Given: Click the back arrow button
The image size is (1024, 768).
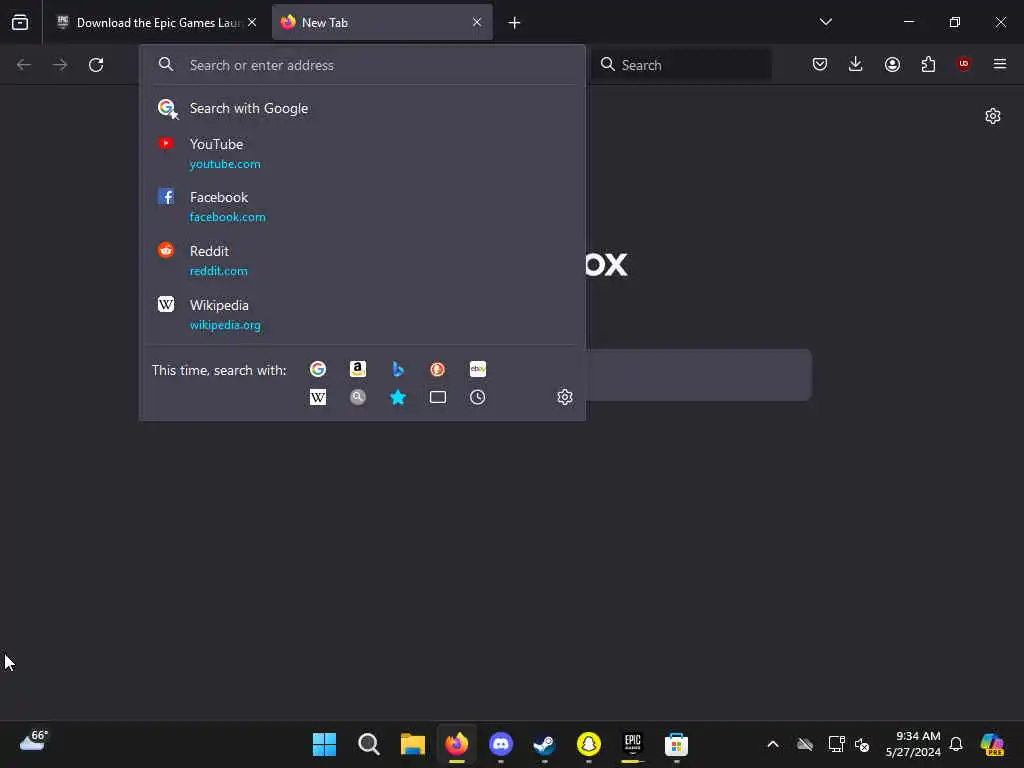Looking at the screenshot, I should 24,65.
